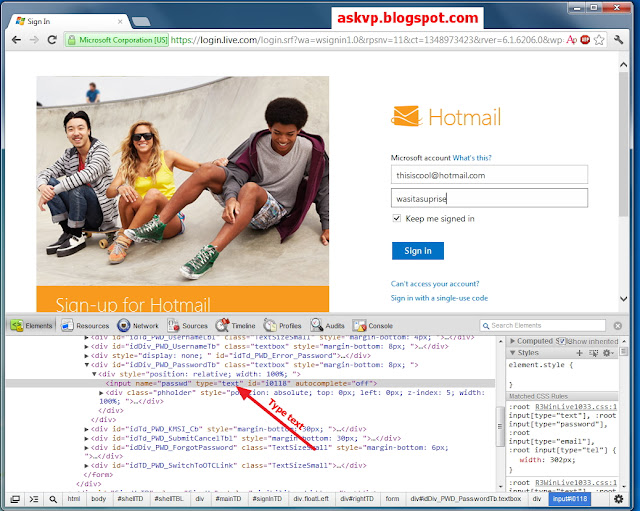Click the blue Sign in button
This screenshot has height=511, width=640.
tap(418, 251)
